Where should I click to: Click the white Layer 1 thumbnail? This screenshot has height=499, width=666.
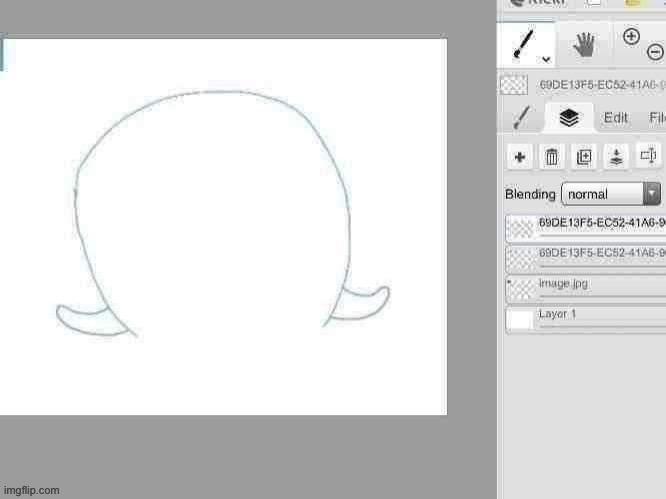pos(521,321)
